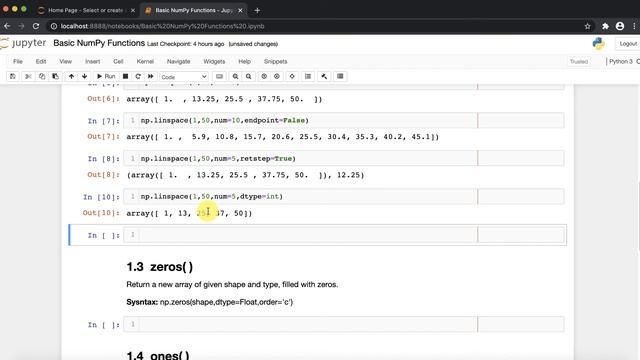Viewport: 640px width, 360px height.
Task: Click the Syntax np.zeros line
Action: (210, 302)
